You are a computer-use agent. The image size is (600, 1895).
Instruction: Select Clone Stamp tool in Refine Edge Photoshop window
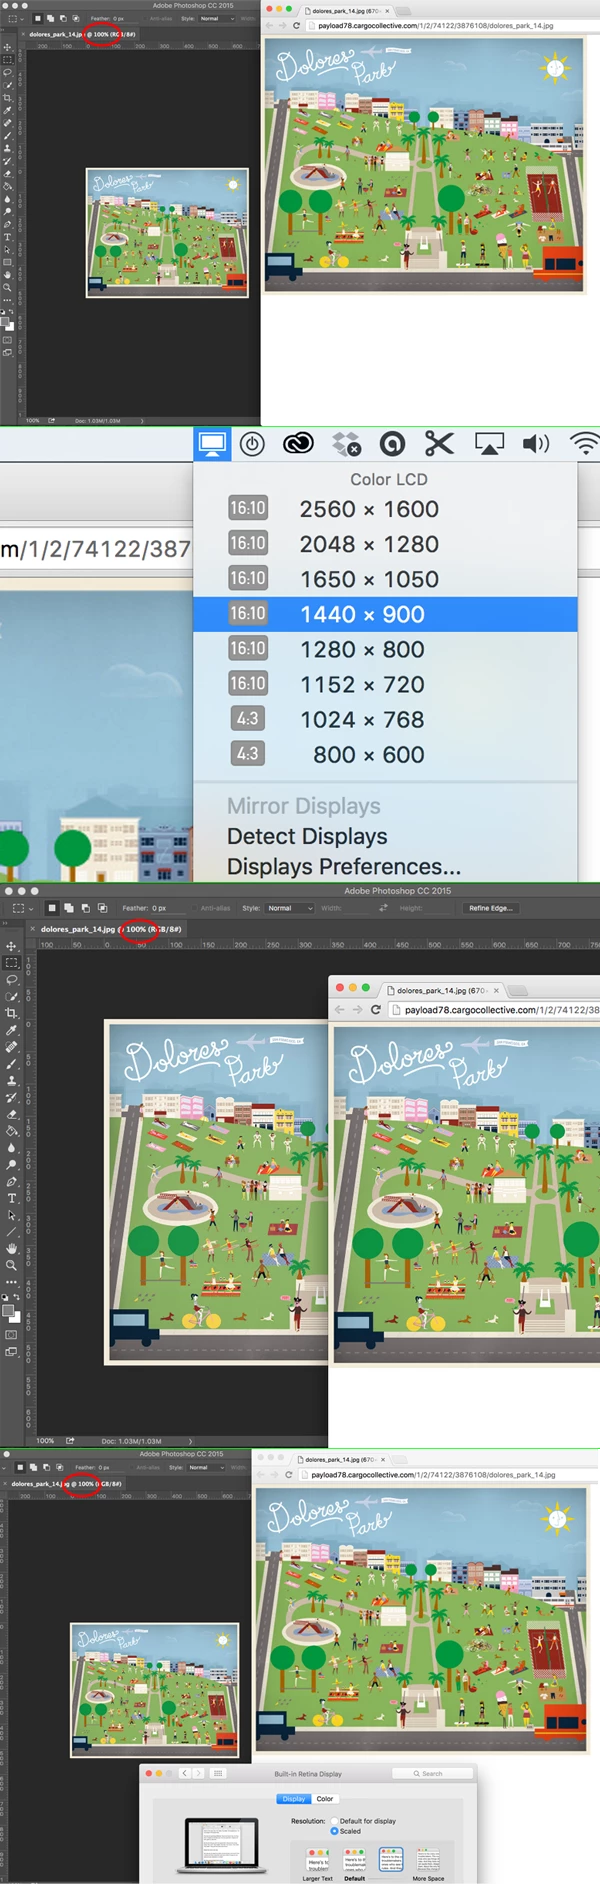click(x=11, y=1081)
